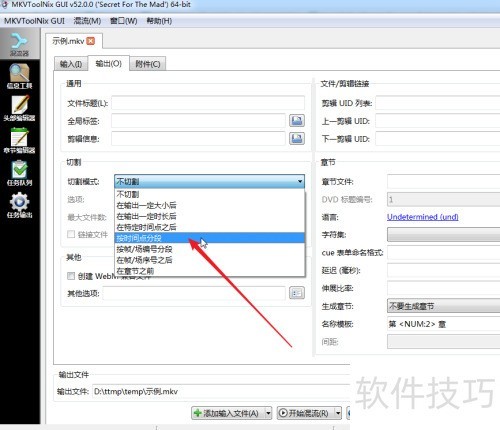Focus the 名称模板 input field
This screenshot has width=500, height=430.
[x=443, y=324]
